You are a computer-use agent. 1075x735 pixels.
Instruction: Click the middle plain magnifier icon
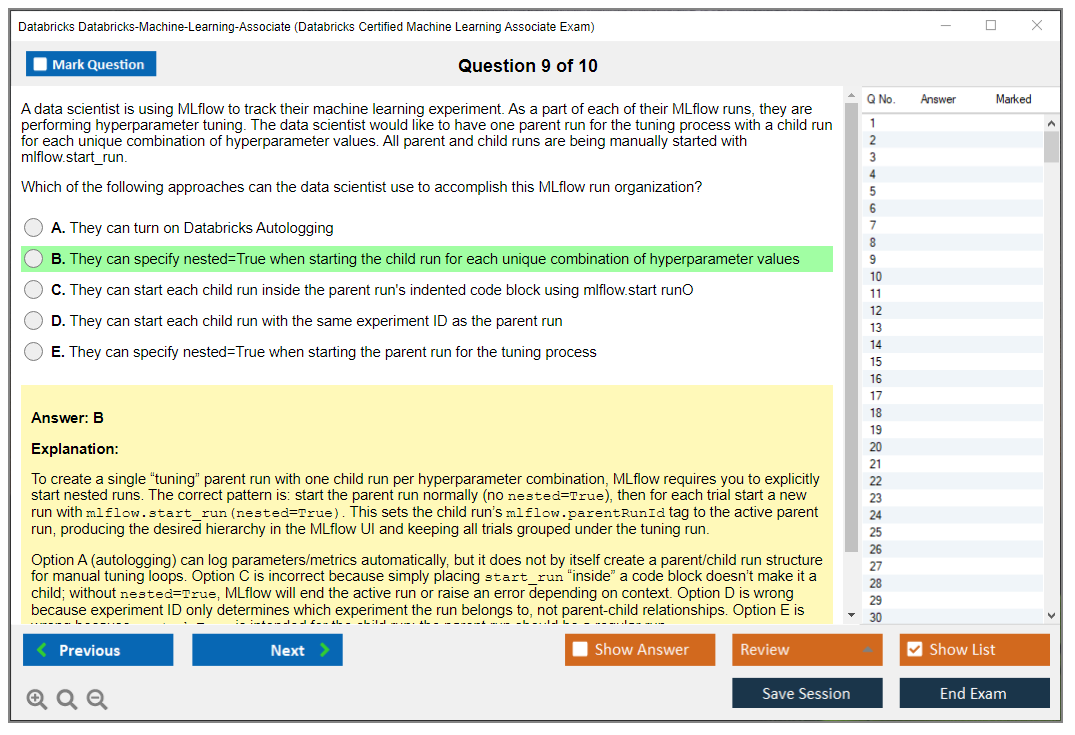tap(67, 699)
